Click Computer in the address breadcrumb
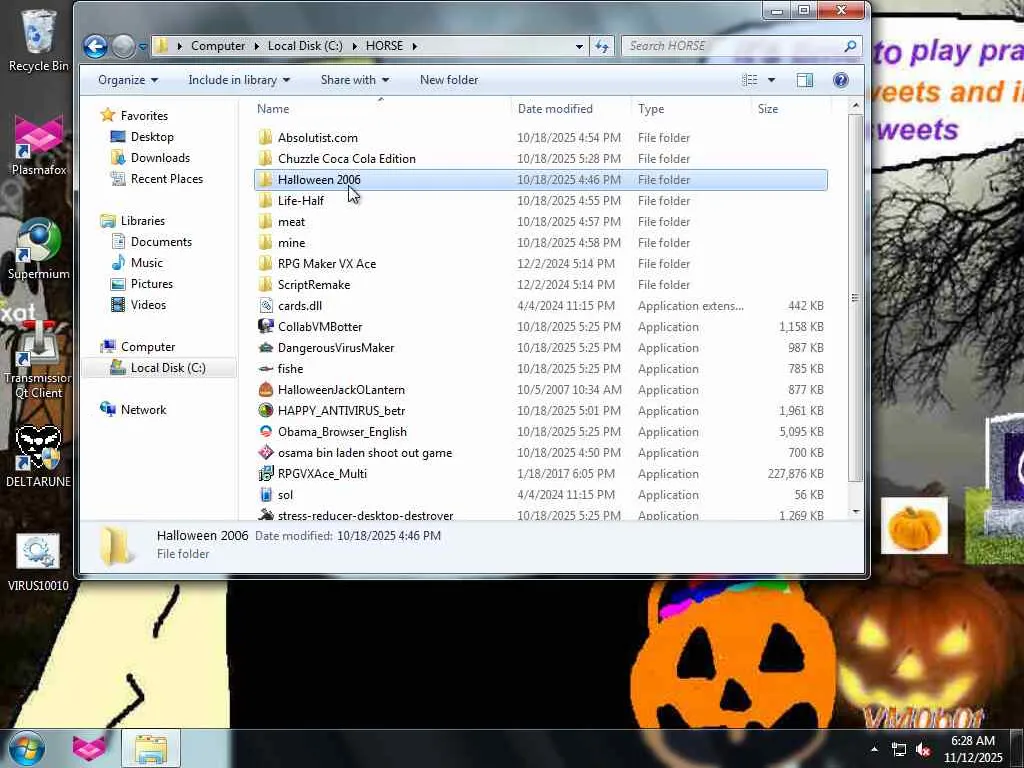Image resolution: width=1024 pixels, height=768 pixels. (217, 46)
